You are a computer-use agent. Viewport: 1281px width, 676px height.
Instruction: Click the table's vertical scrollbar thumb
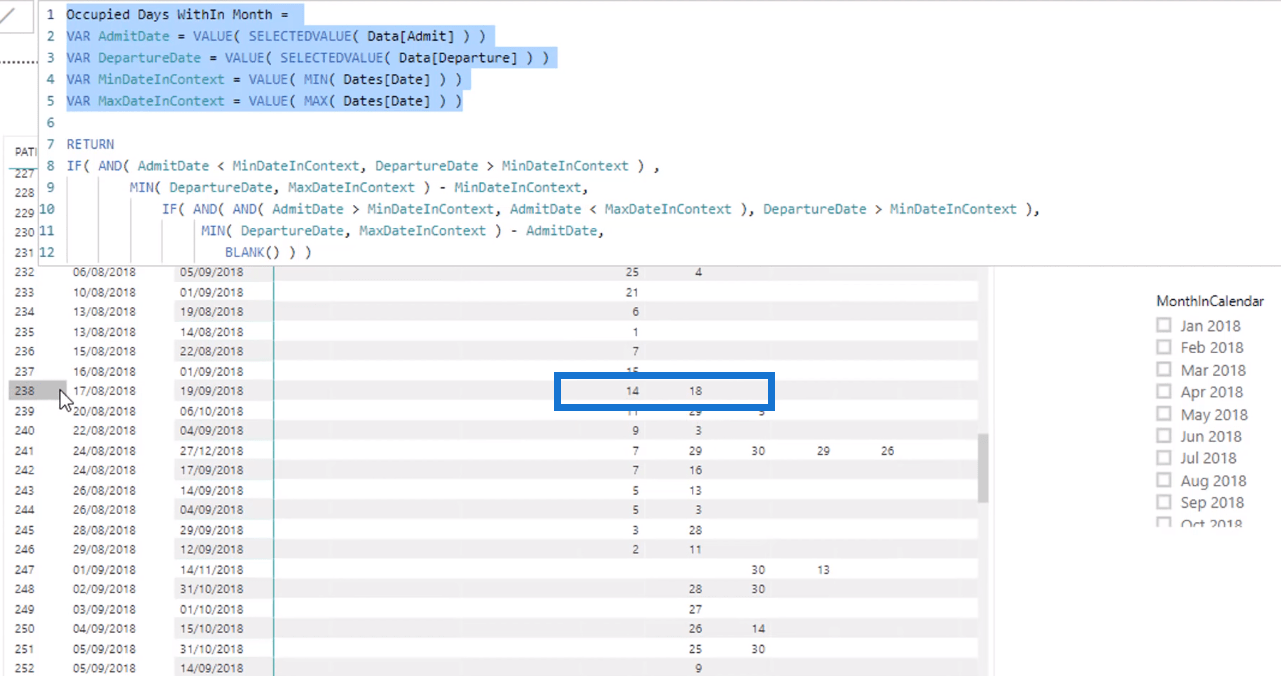(x=983, y=467)
